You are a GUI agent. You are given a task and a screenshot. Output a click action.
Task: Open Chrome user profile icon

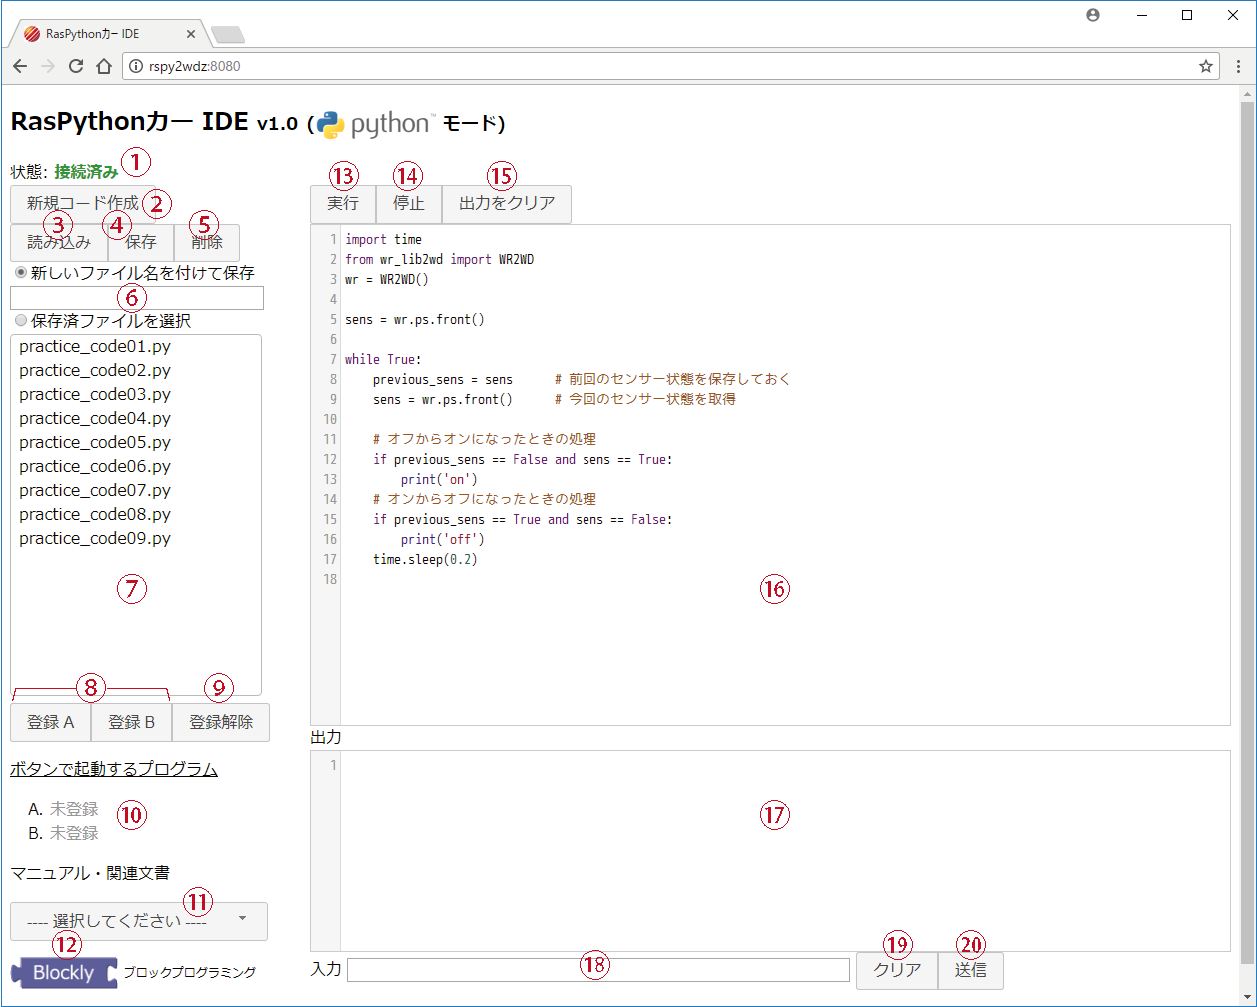(x=1092, y=15)
